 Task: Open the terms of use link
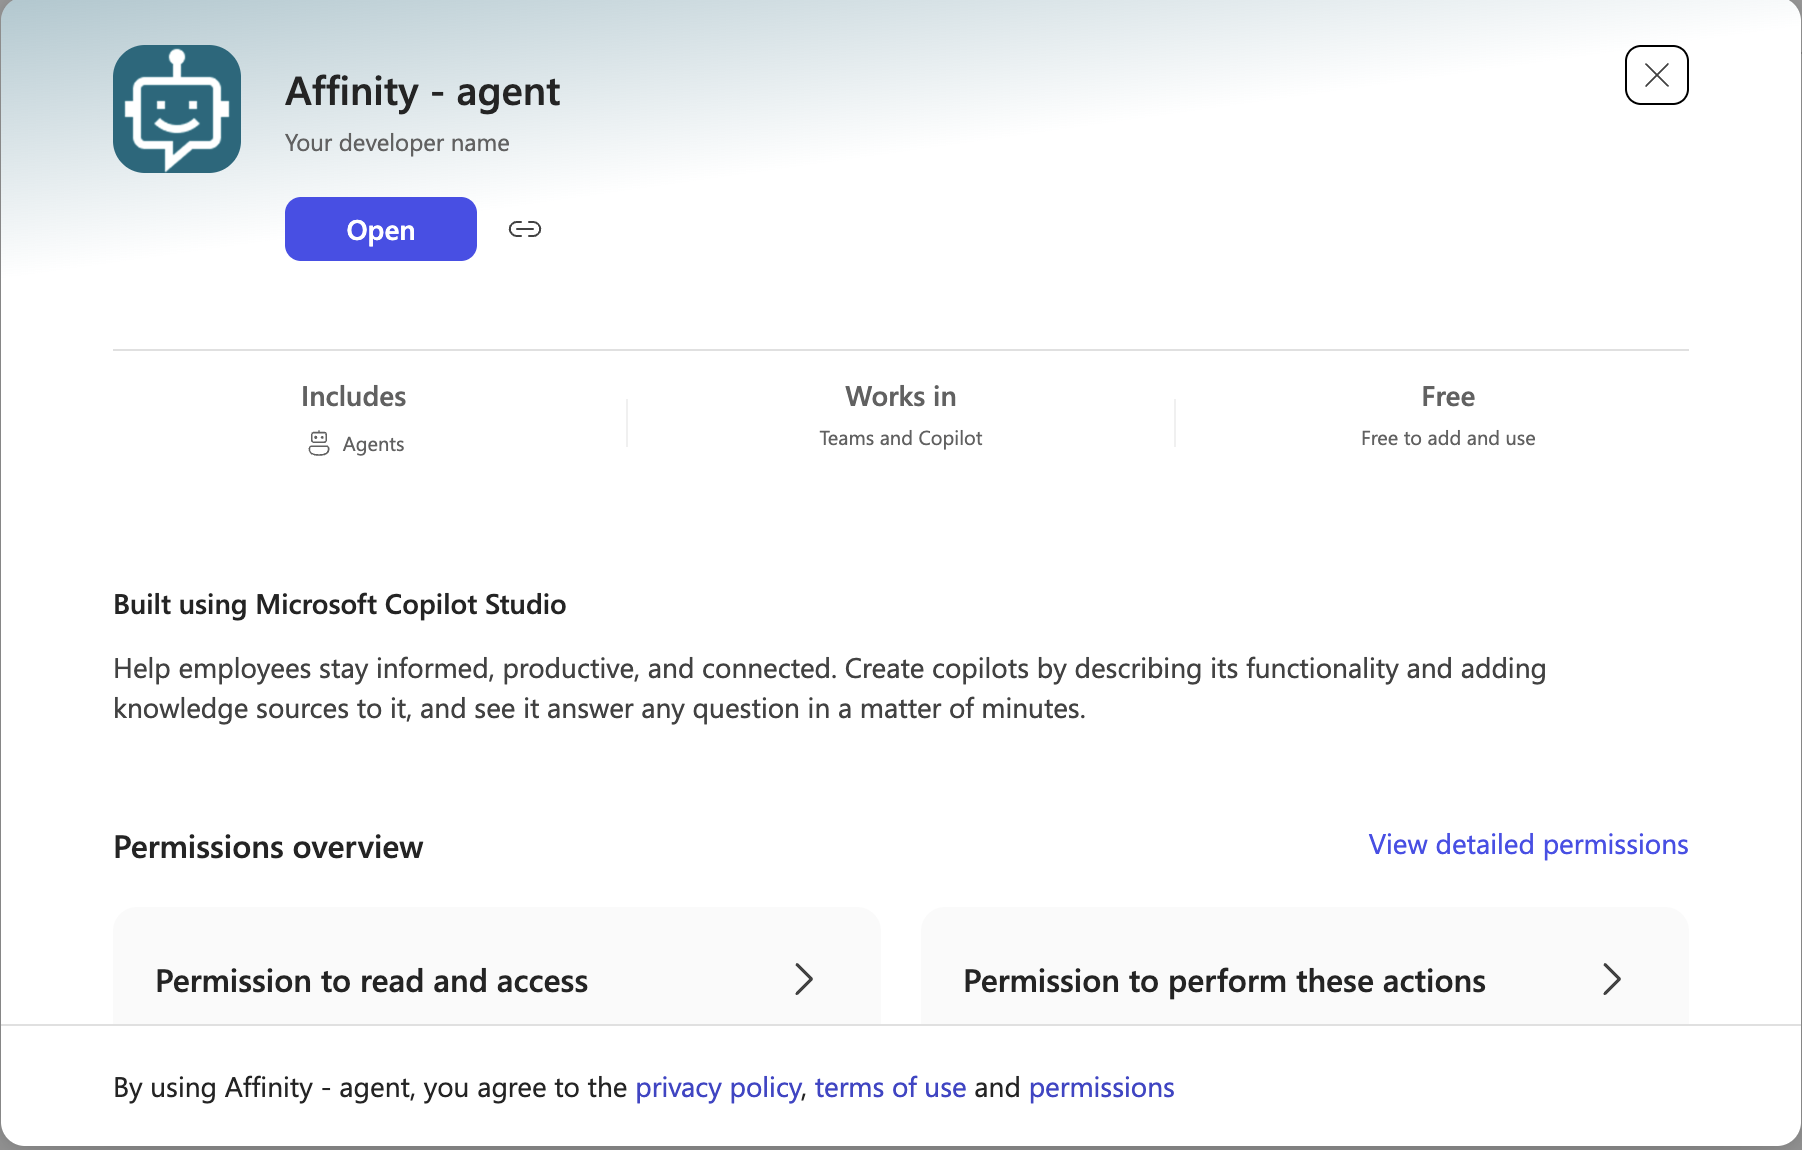tap(890, 1087)
